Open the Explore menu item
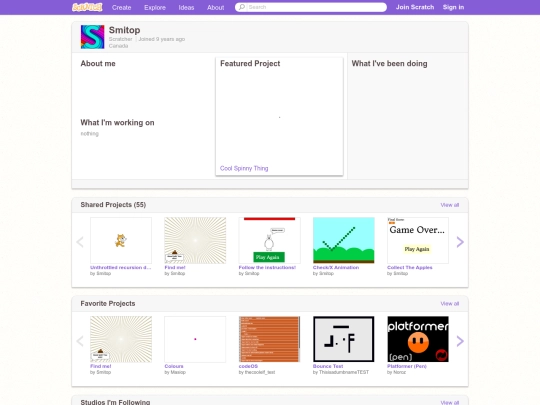540x405 pixels. click(155, 7)
